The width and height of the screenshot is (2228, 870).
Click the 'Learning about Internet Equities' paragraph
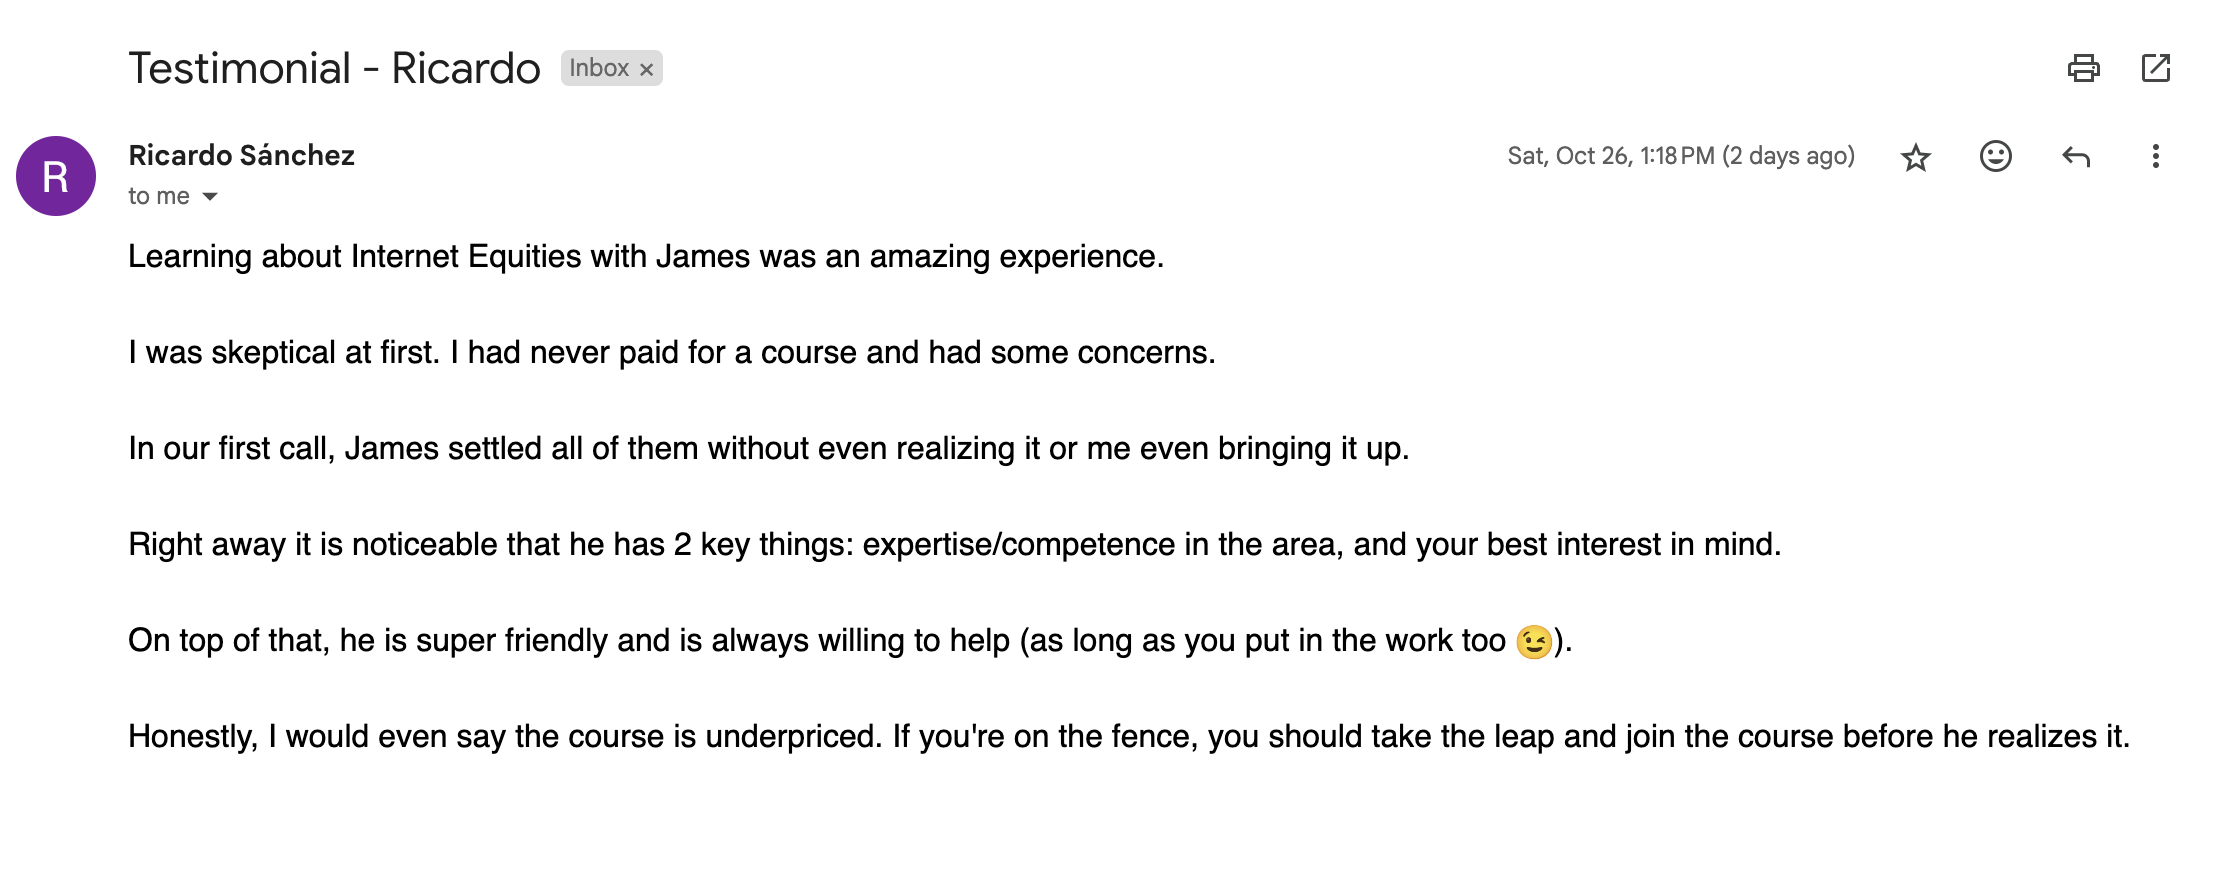pyautogui.click(x=646, y=256)
